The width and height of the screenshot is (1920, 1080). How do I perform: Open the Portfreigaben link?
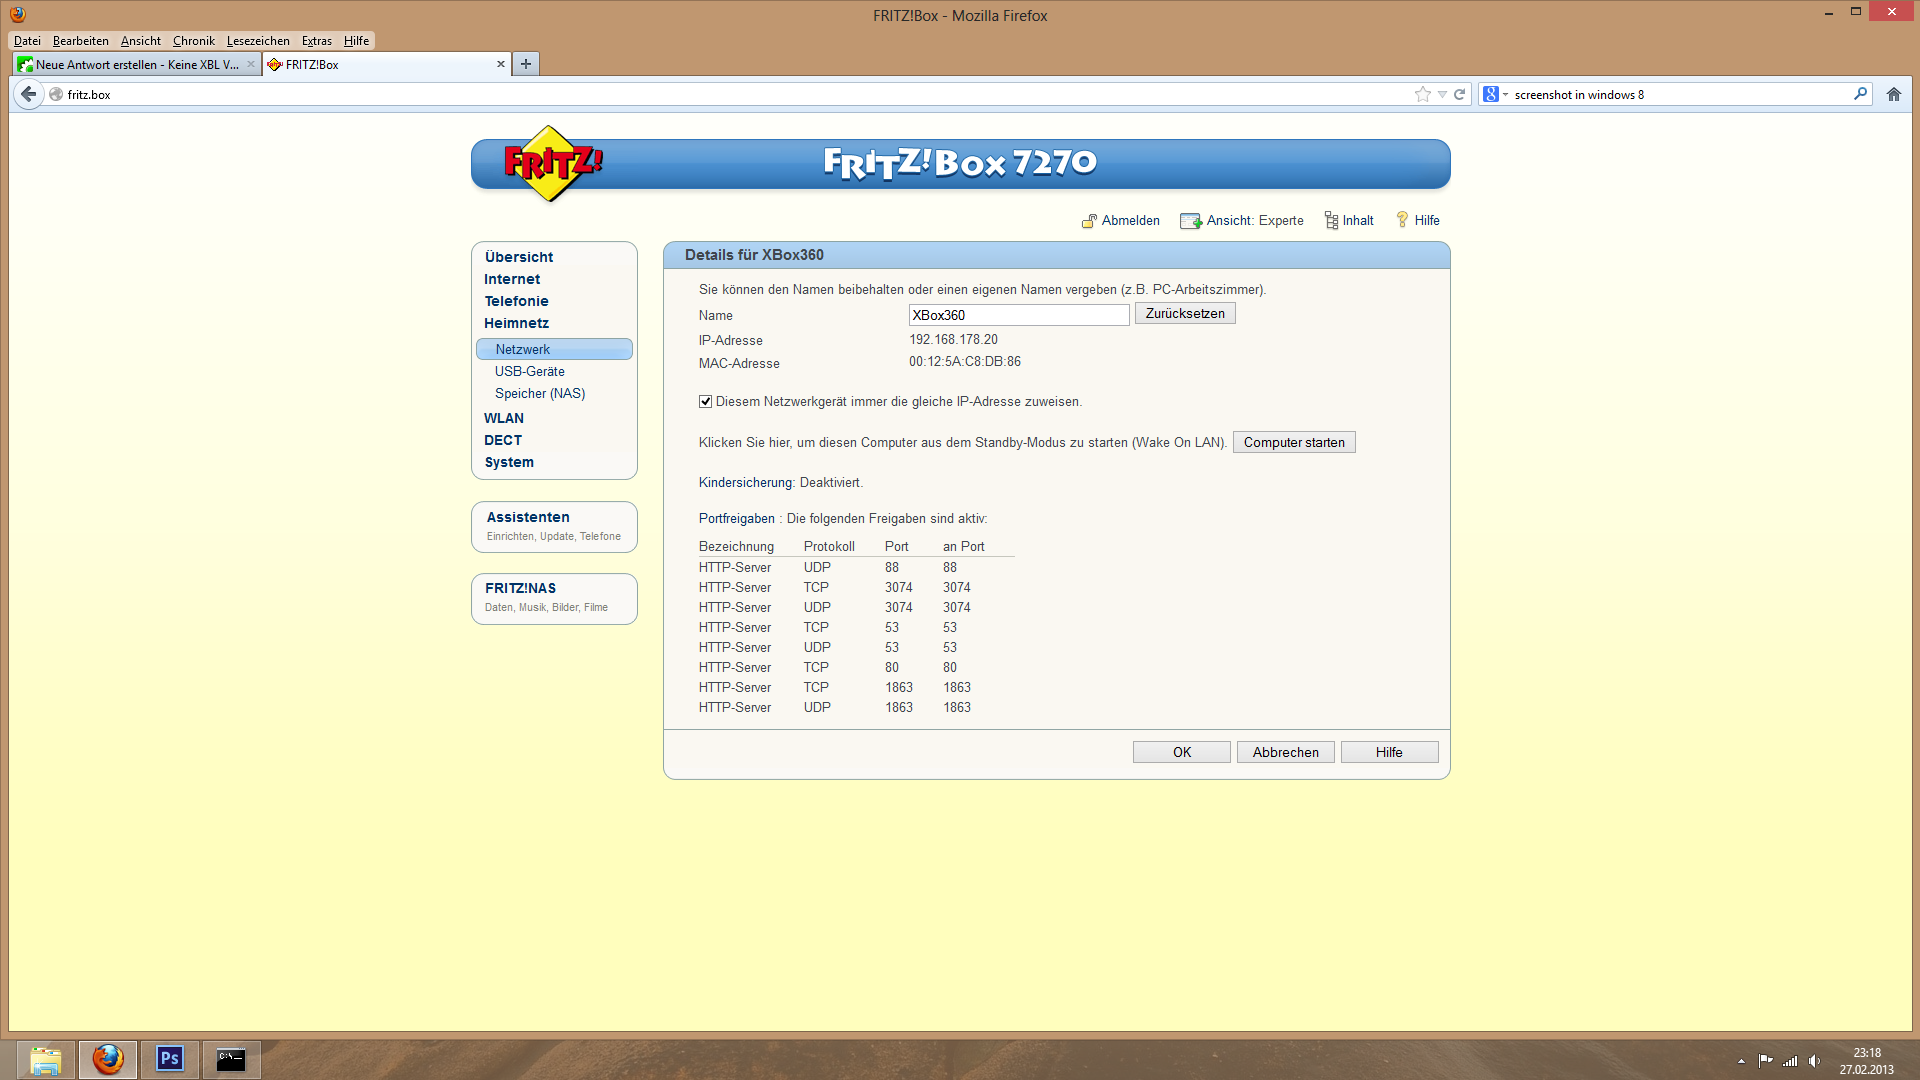tap(736, 519)
